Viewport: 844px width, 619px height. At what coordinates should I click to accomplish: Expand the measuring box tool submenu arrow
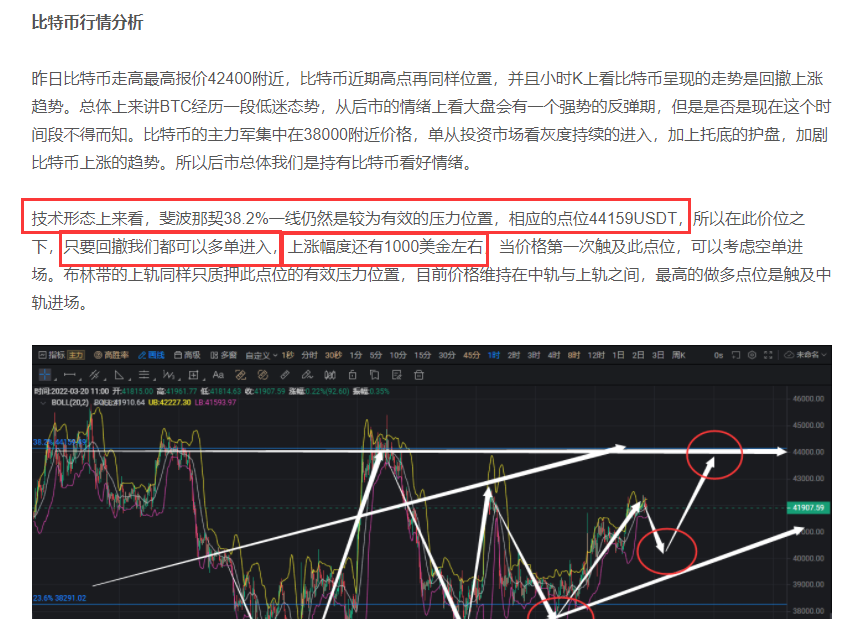pyautogui.click(x=203, y=379)
